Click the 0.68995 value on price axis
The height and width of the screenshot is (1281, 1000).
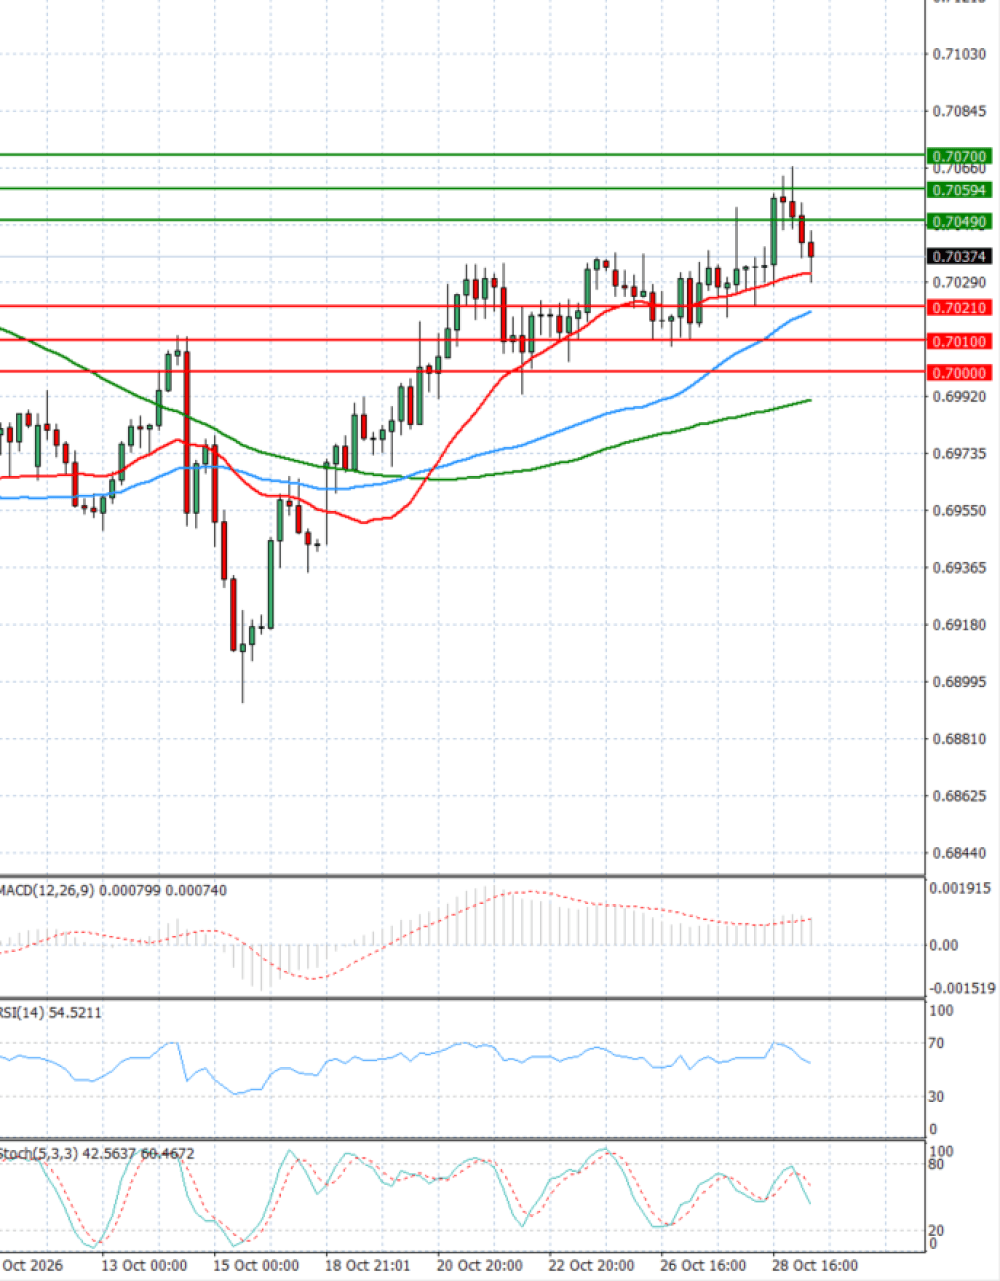click(x=959, y=682)
